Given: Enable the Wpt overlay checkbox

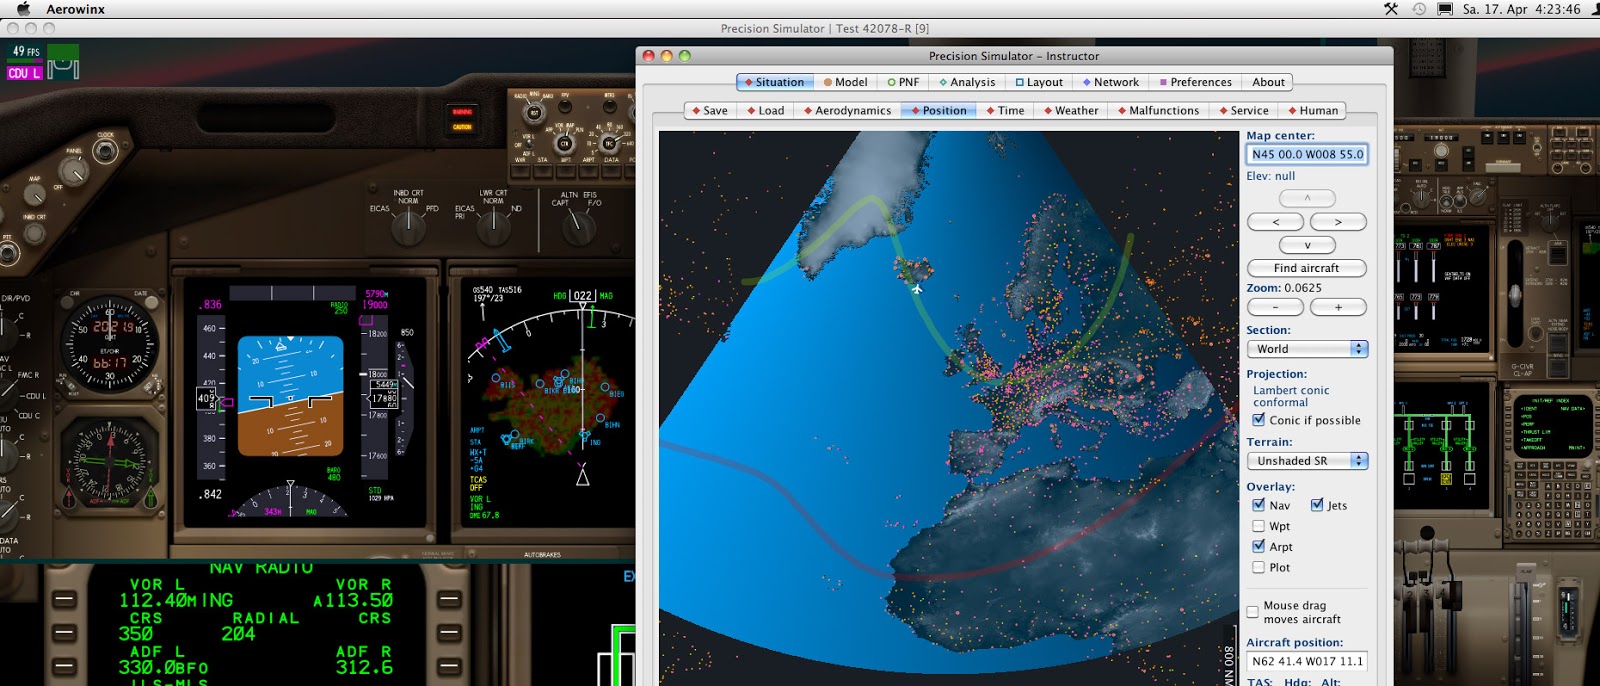Looking at the screenshot, I should [1259, 526].
